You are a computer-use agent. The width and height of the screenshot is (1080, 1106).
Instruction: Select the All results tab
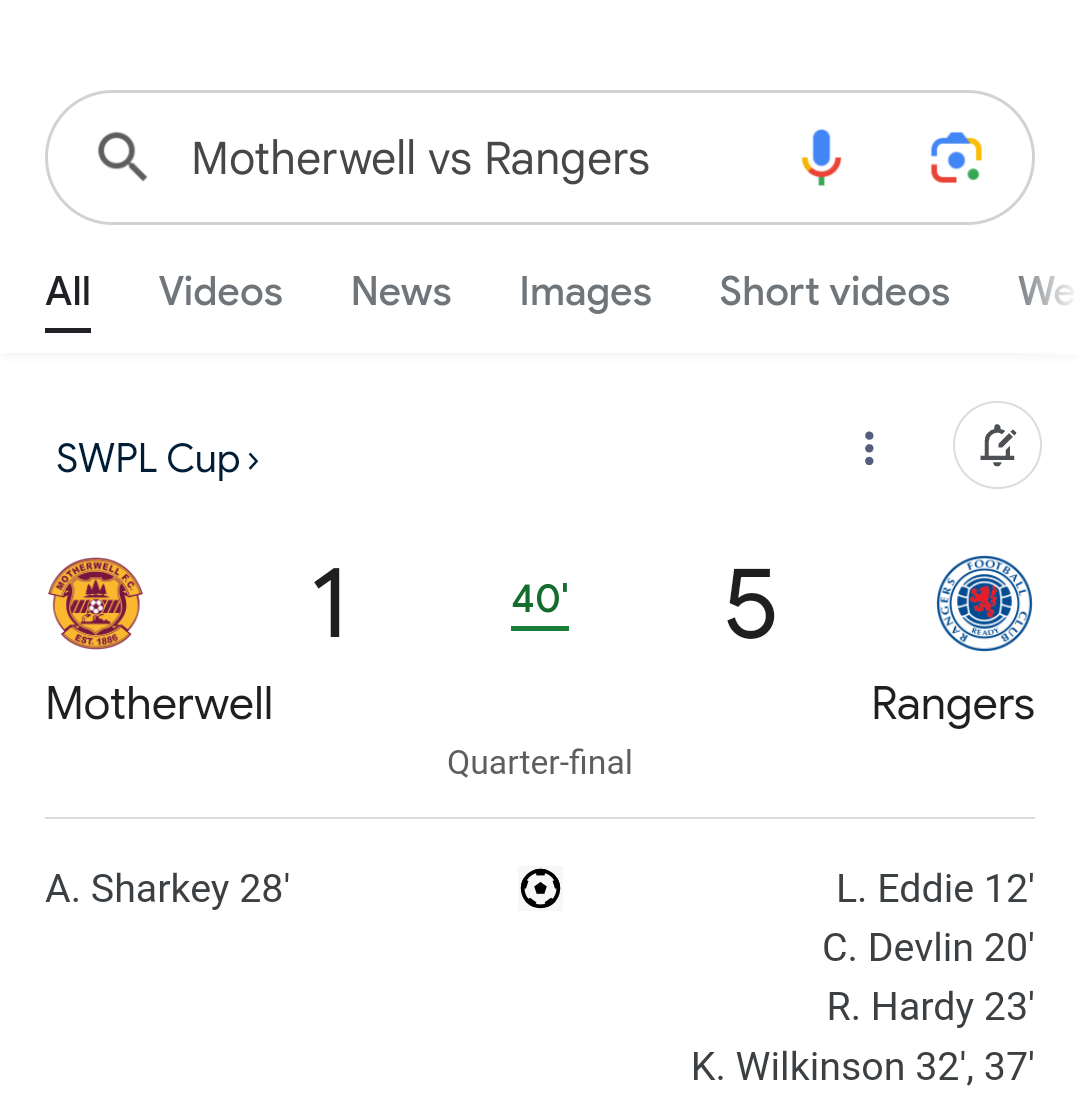tap(68, 291)
